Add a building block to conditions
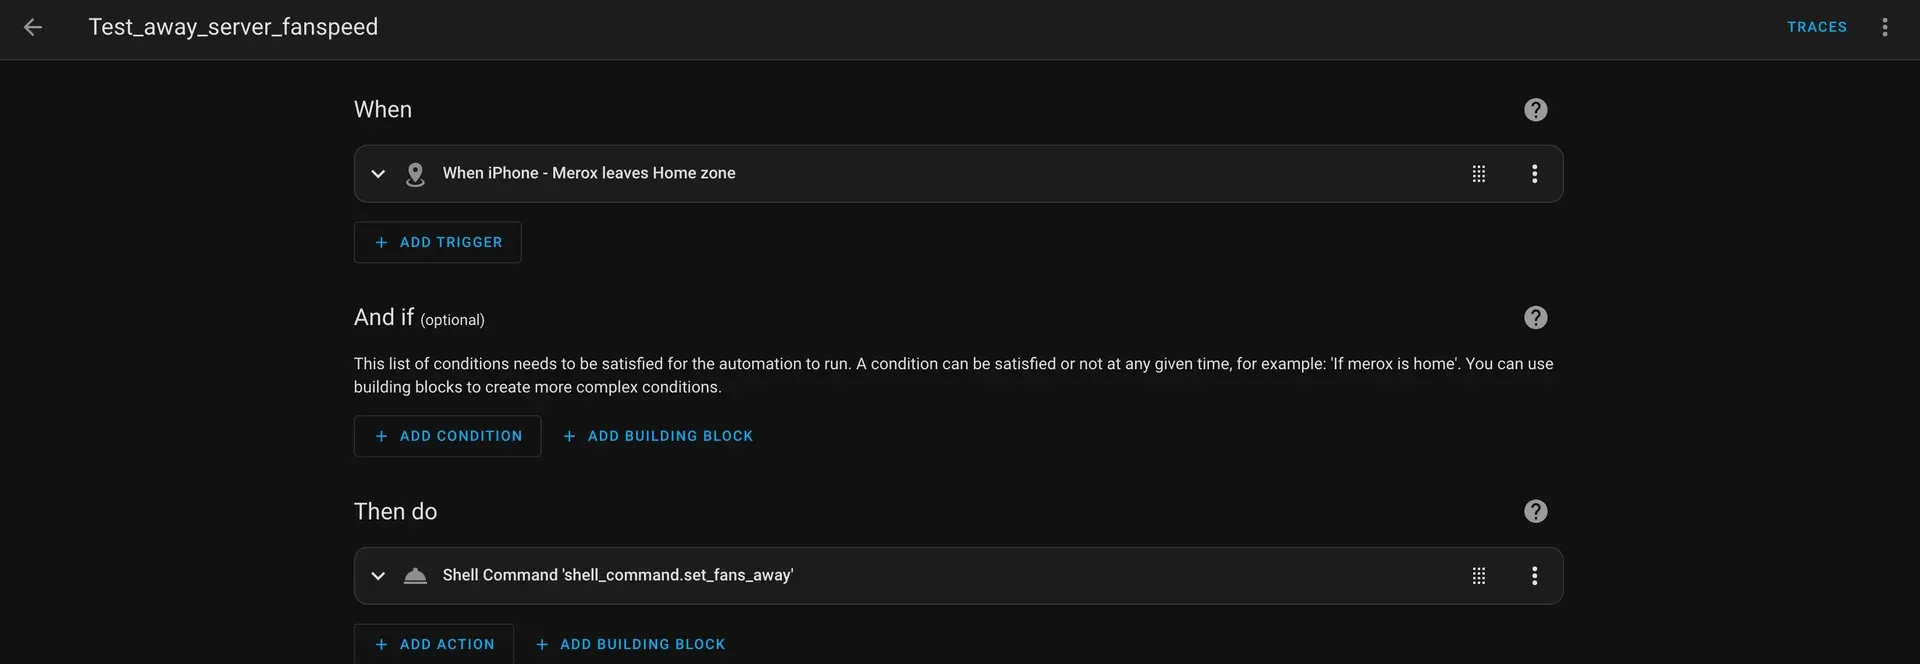The width and height of the screenshot is (1920, 664). (658, 437)
